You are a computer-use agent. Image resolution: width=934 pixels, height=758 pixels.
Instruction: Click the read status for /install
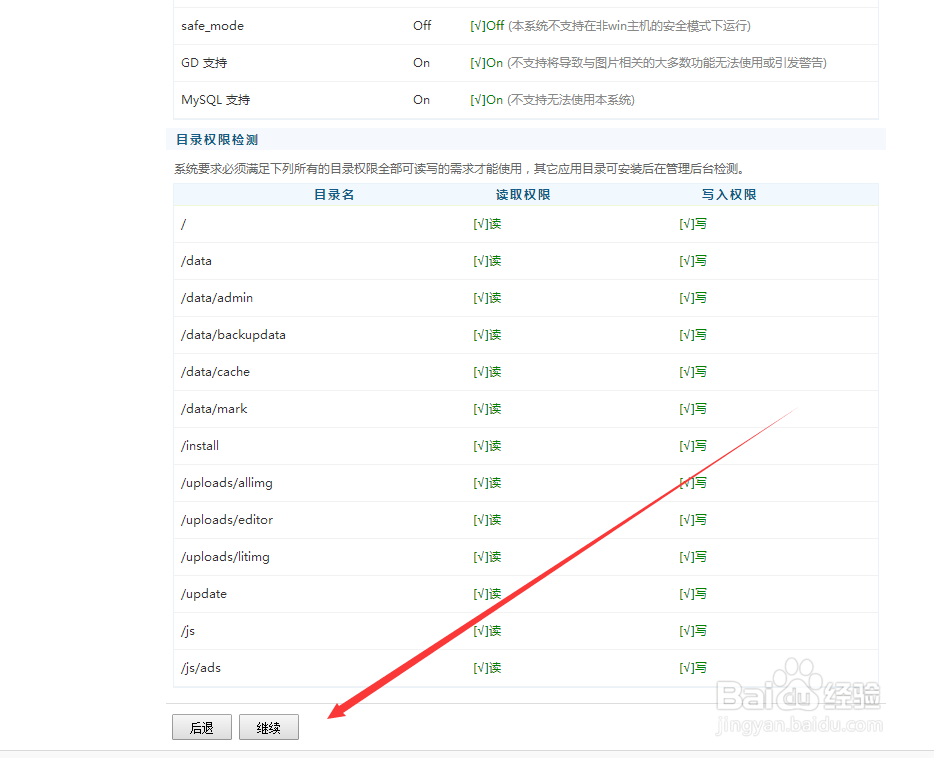coord(487,445)
